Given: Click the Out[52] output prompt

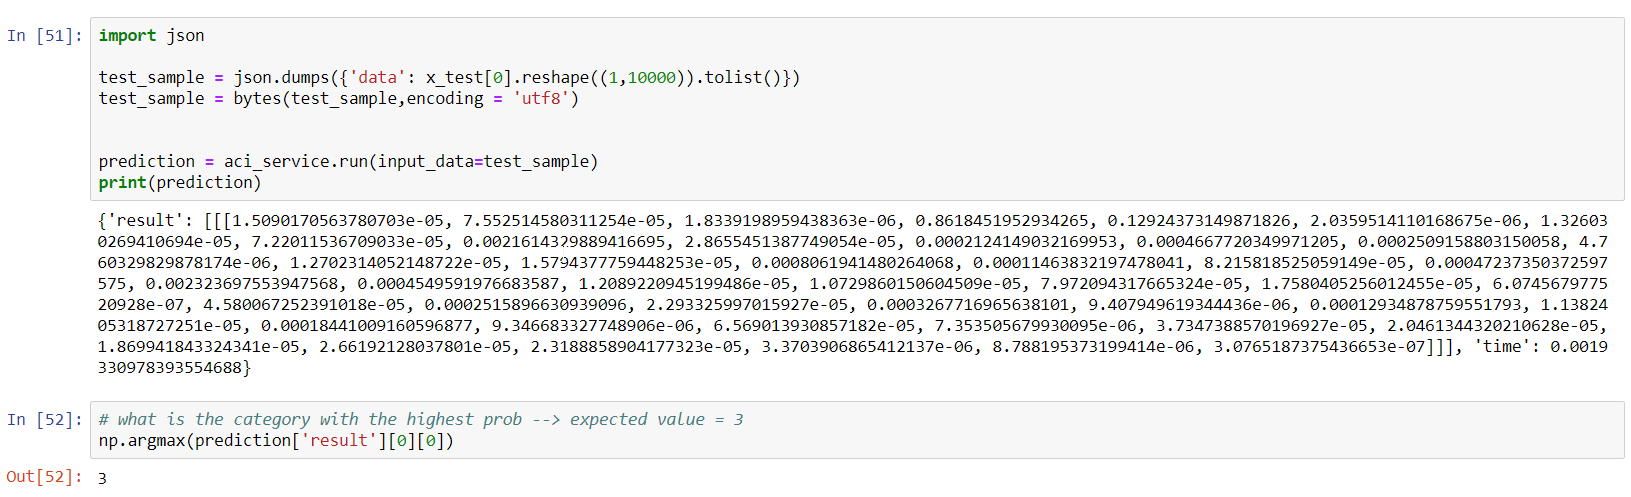Looking at the screenshot, I should click(x=44, y=478).
